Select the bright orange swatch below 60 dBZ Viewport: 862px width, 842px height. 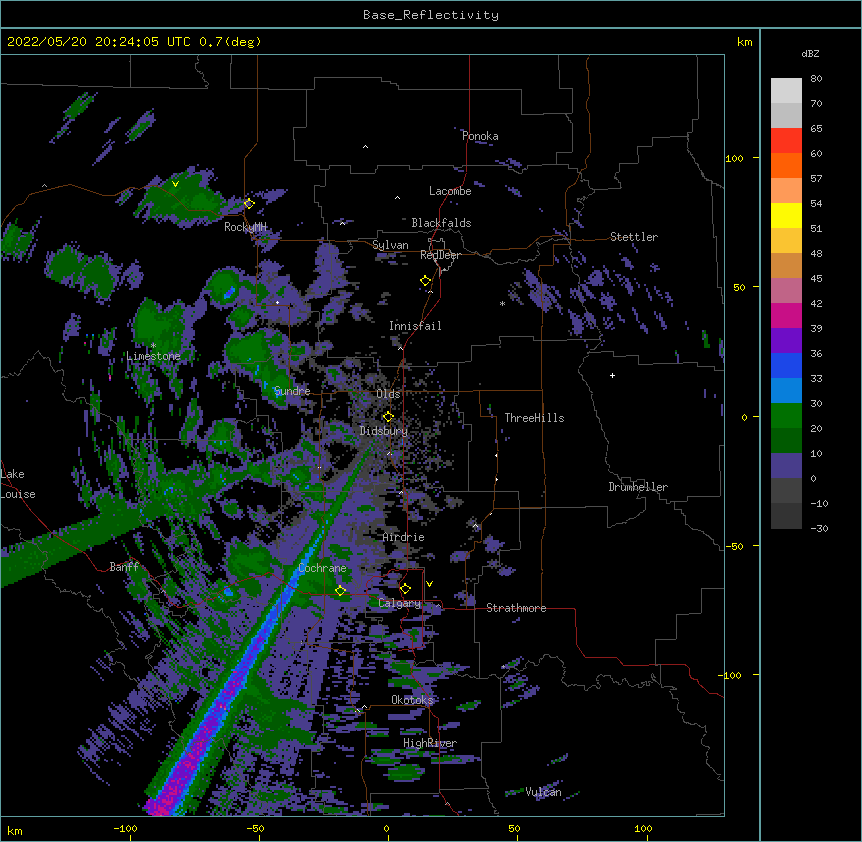[786, 165]
